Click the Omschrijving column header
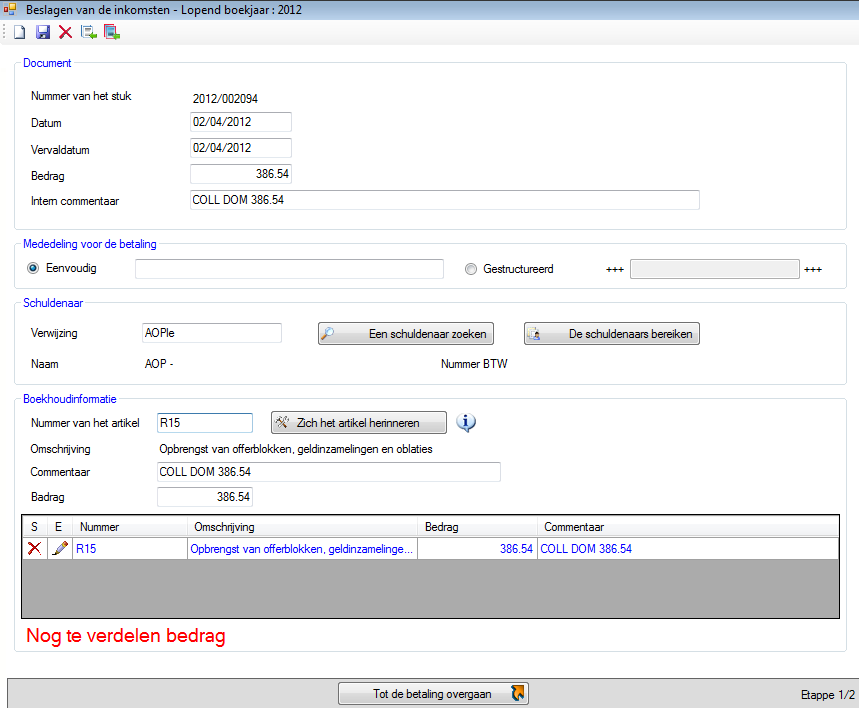This screenshot has height=708, width=859. coord(302,527)
